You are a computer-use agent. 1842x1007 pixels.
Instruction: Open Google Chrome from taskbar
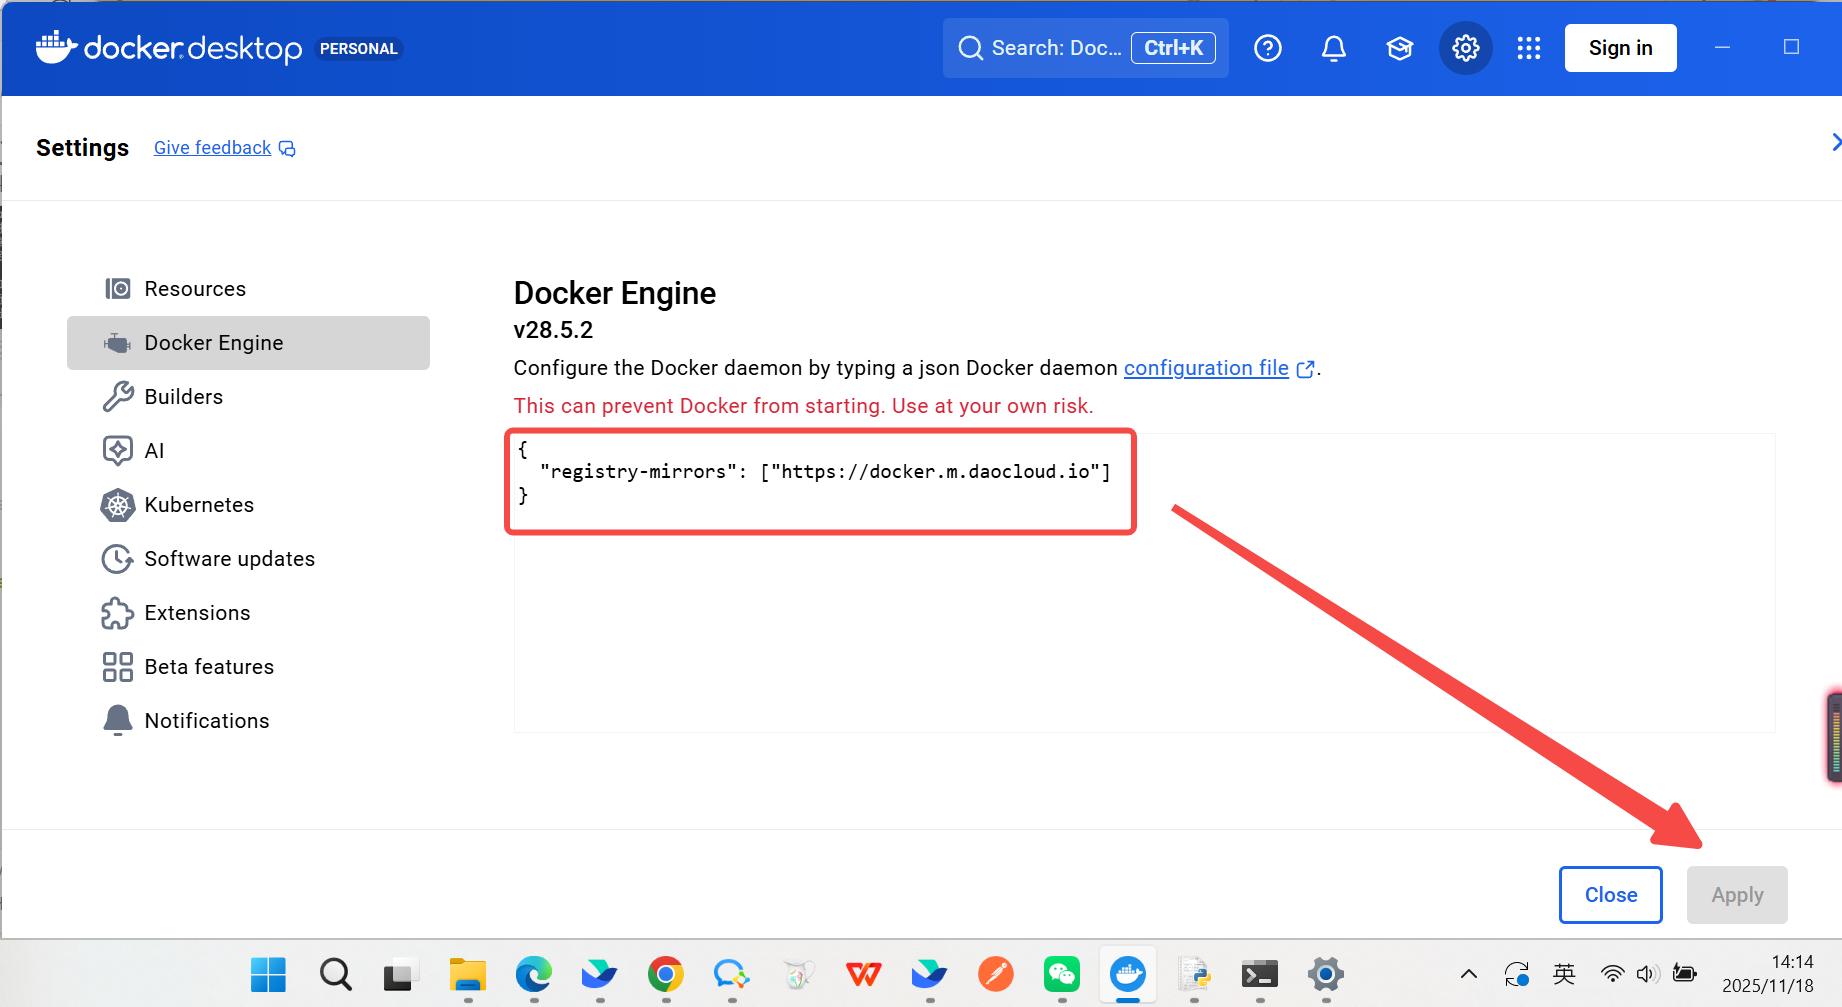[666, 974]
